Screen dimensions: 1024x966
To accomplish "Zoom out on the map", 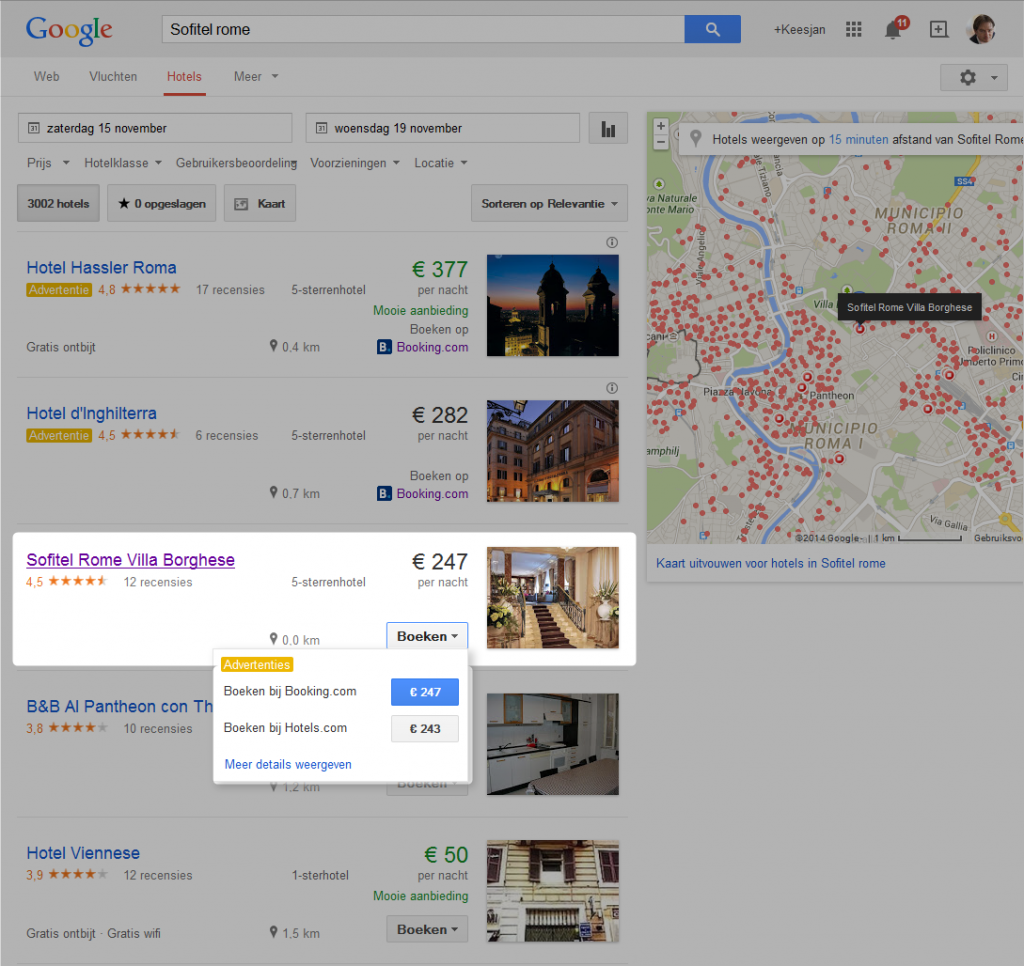I will click(660, 142).
